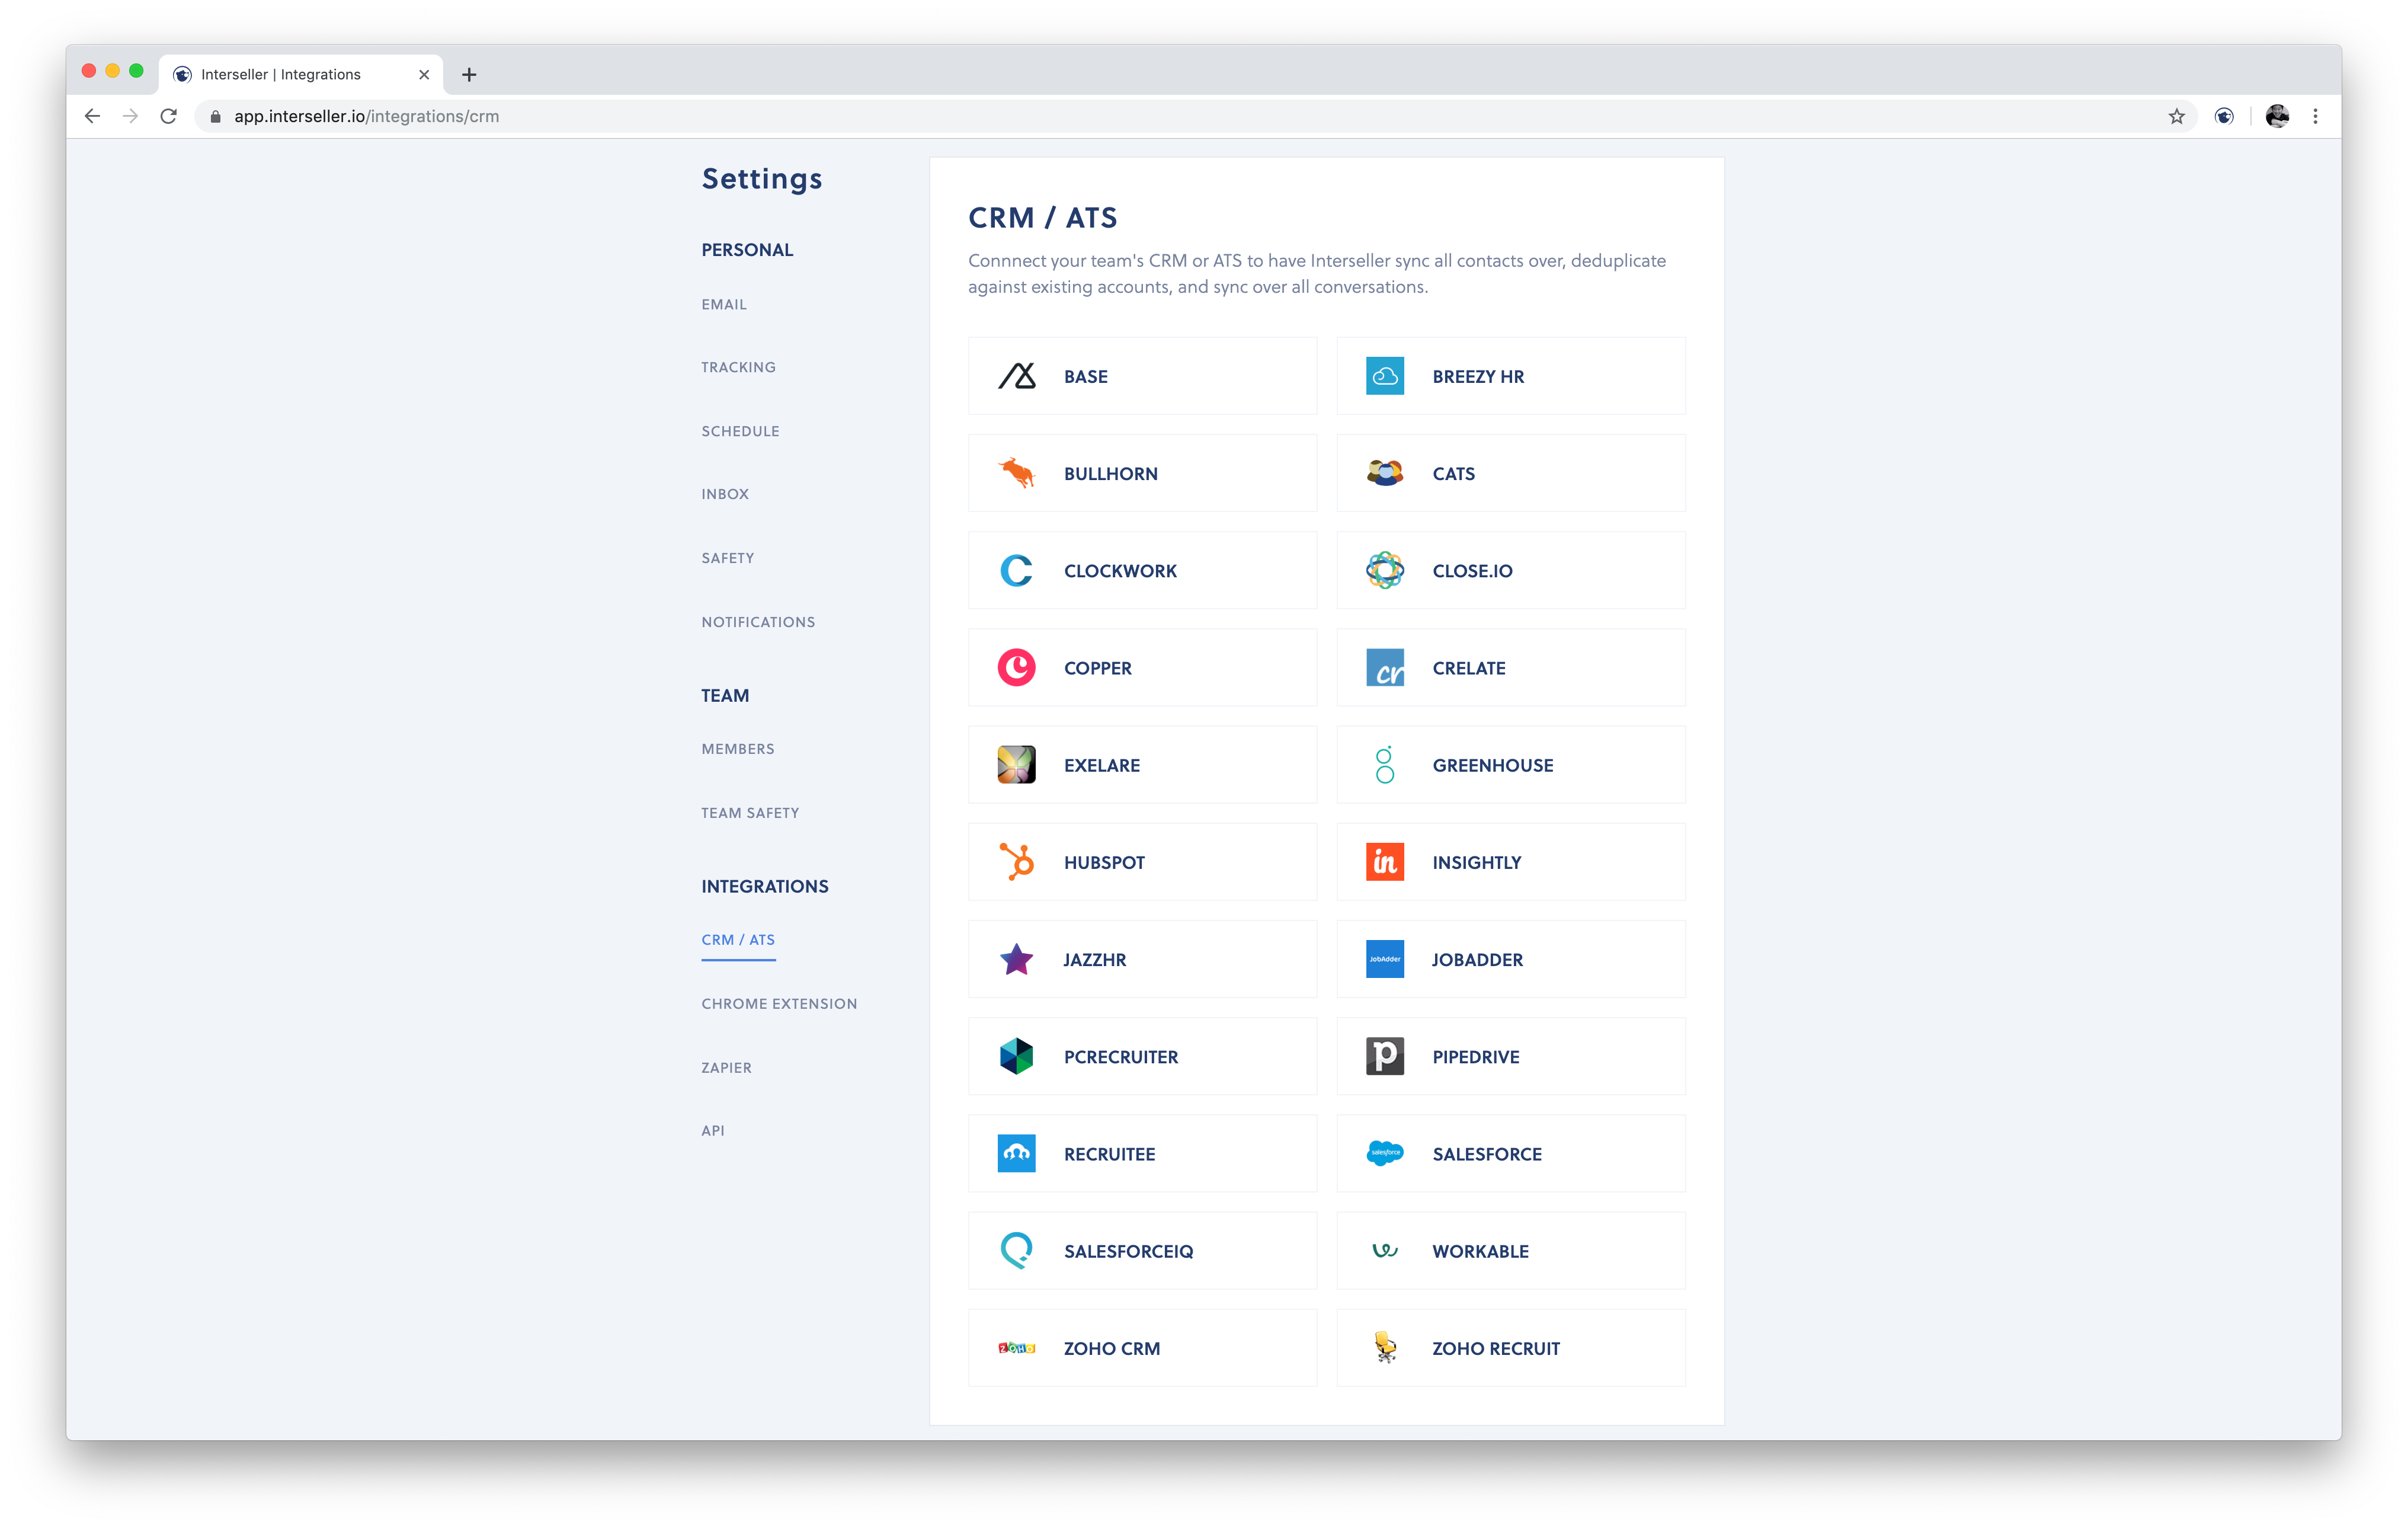Click the Crelate cr icon

pos(1384,667)
